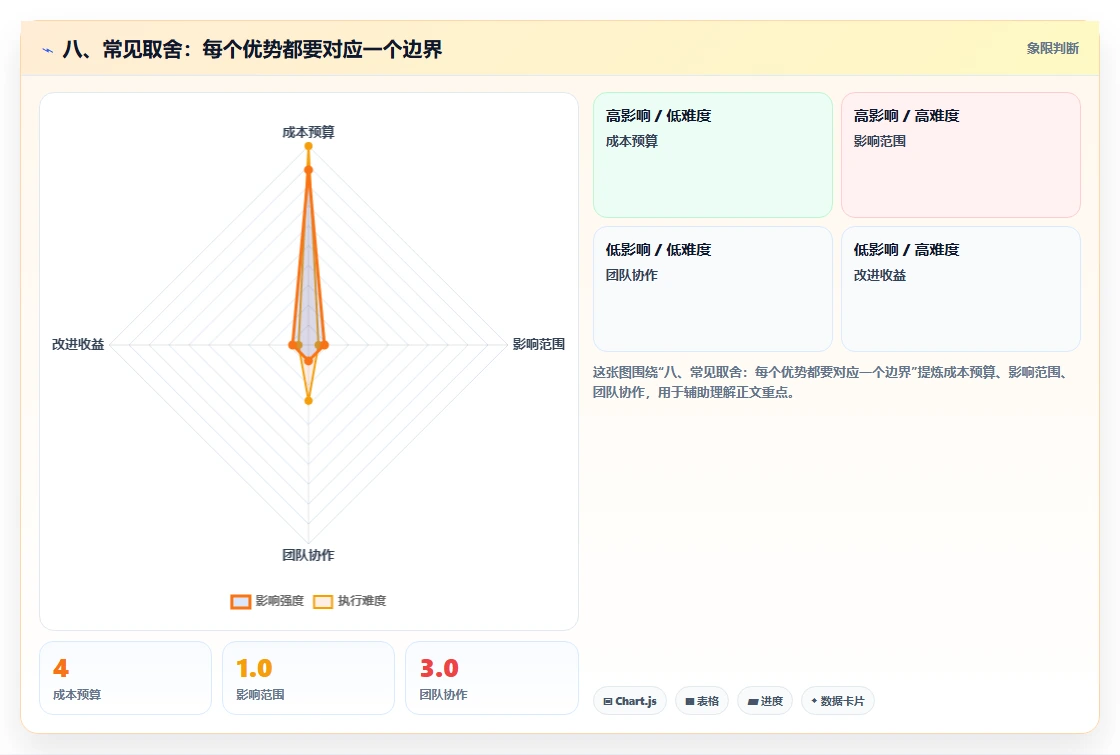The width and height of the screenshot is (1120, 755).
Task: Click the 影响范围 radar axis label
Action: [x=539, y=344]
